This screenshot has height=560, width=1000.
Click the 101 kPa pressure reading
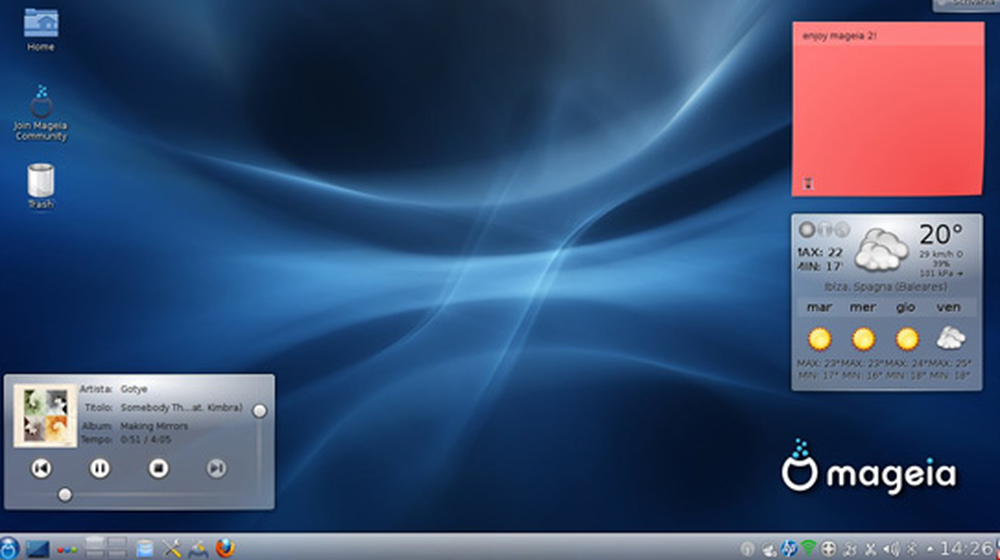point(941,274)
